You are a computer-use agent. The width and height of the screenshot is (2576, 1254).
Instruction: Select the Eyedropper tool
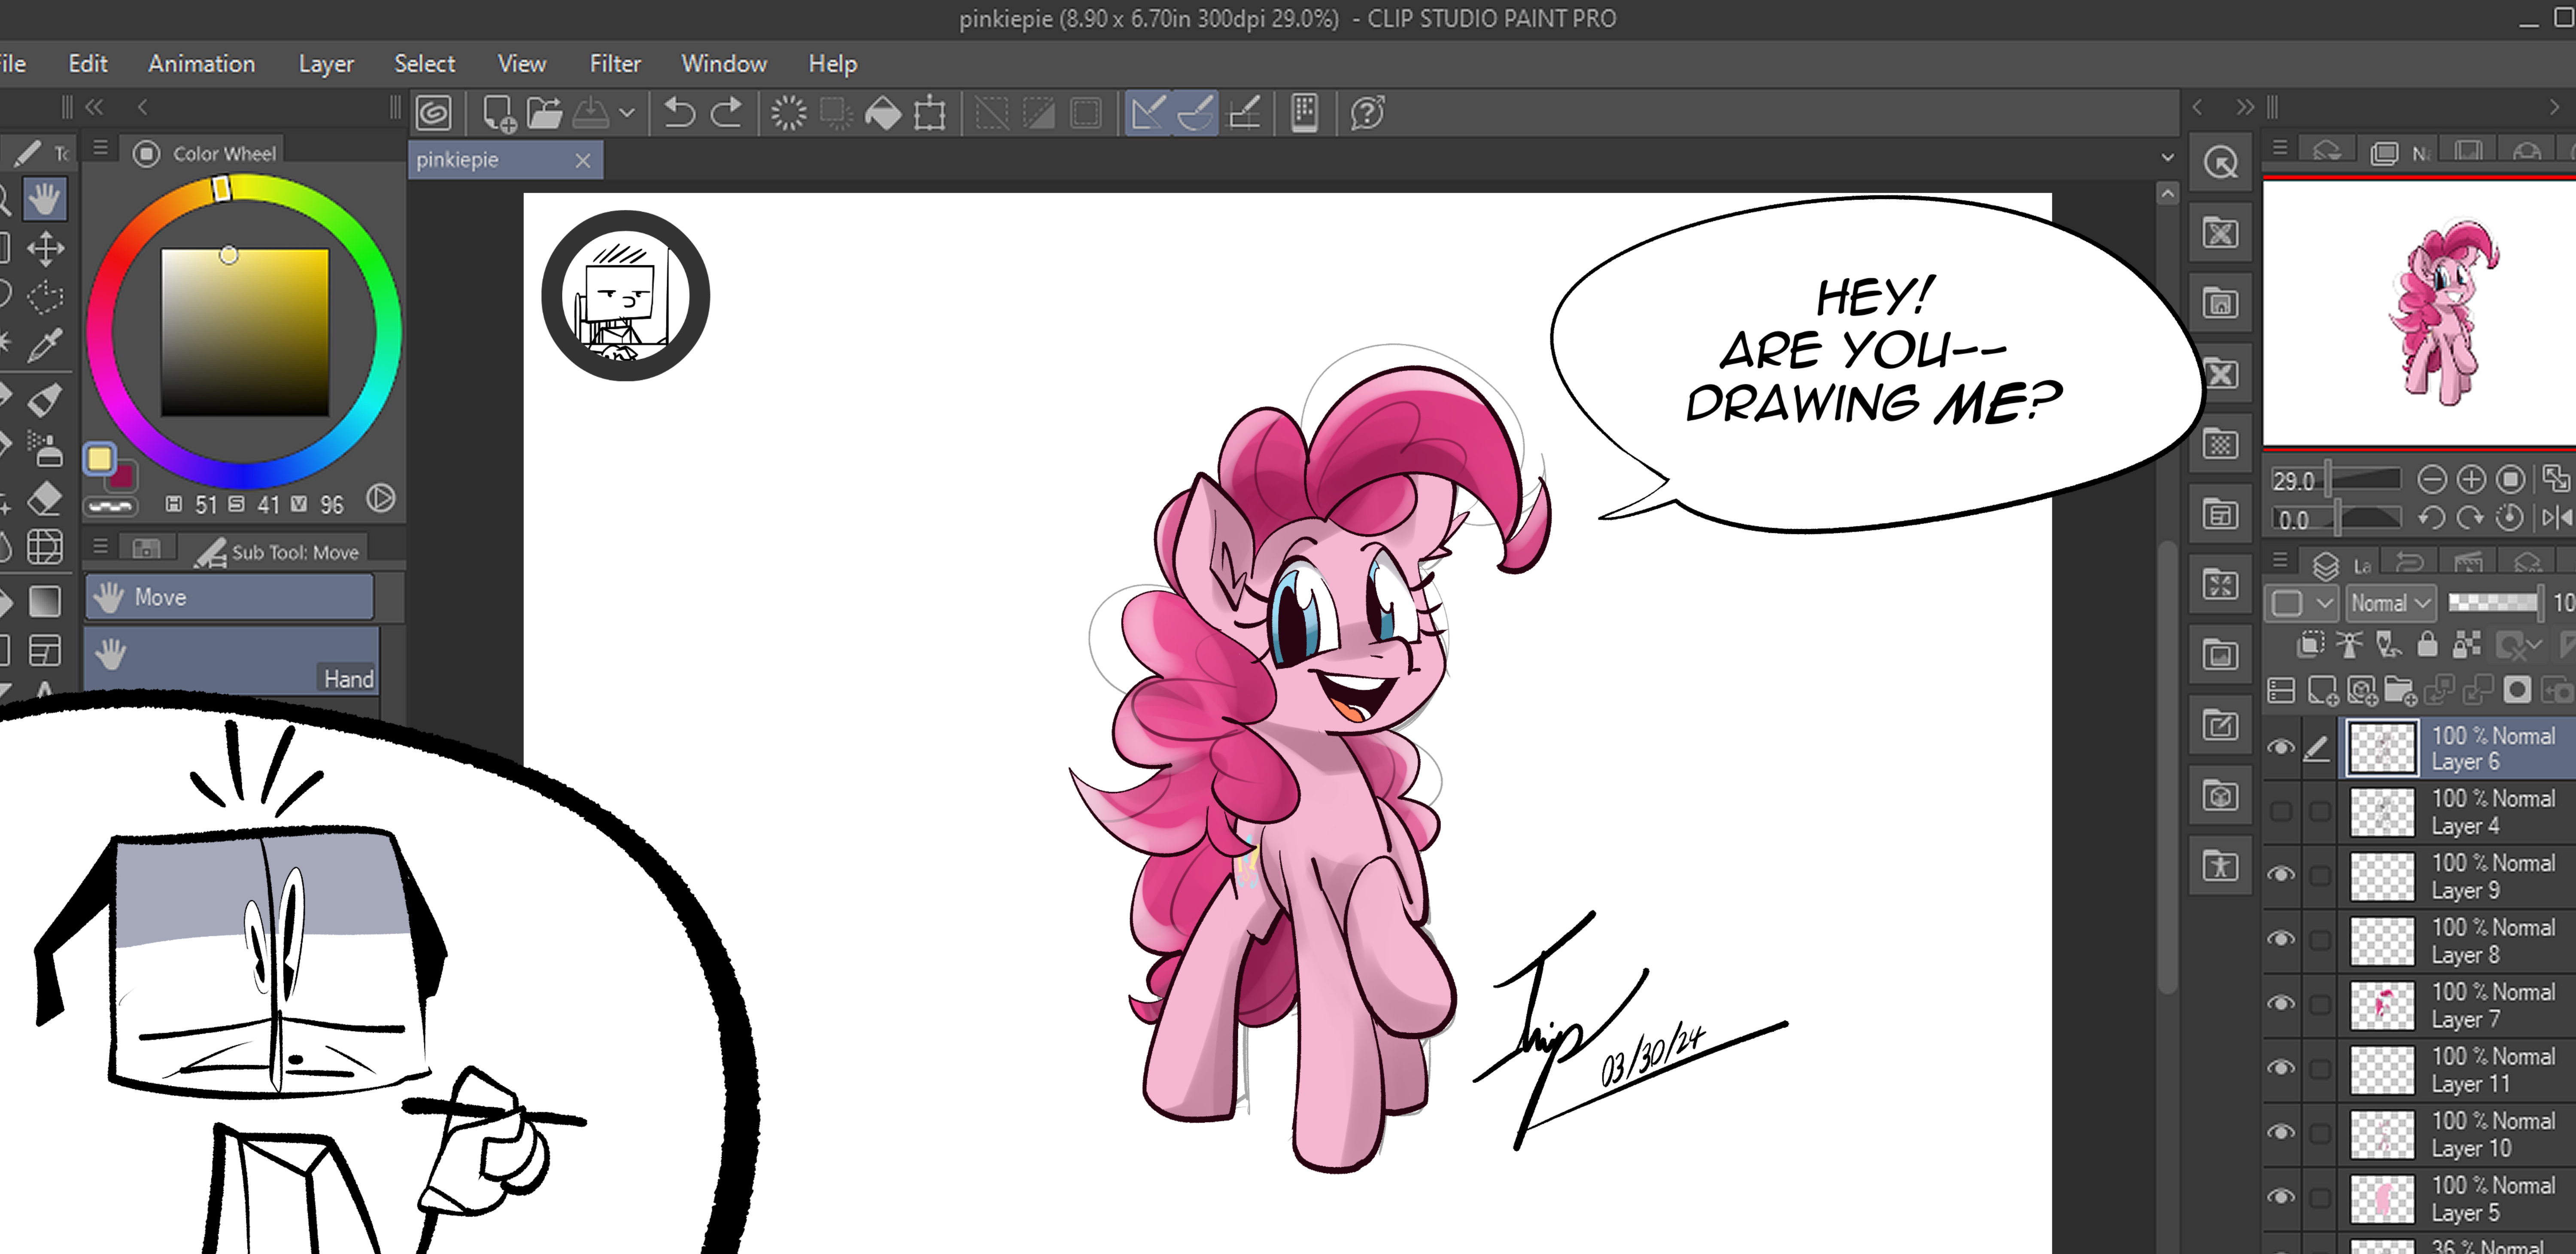[x=45, y=345]
